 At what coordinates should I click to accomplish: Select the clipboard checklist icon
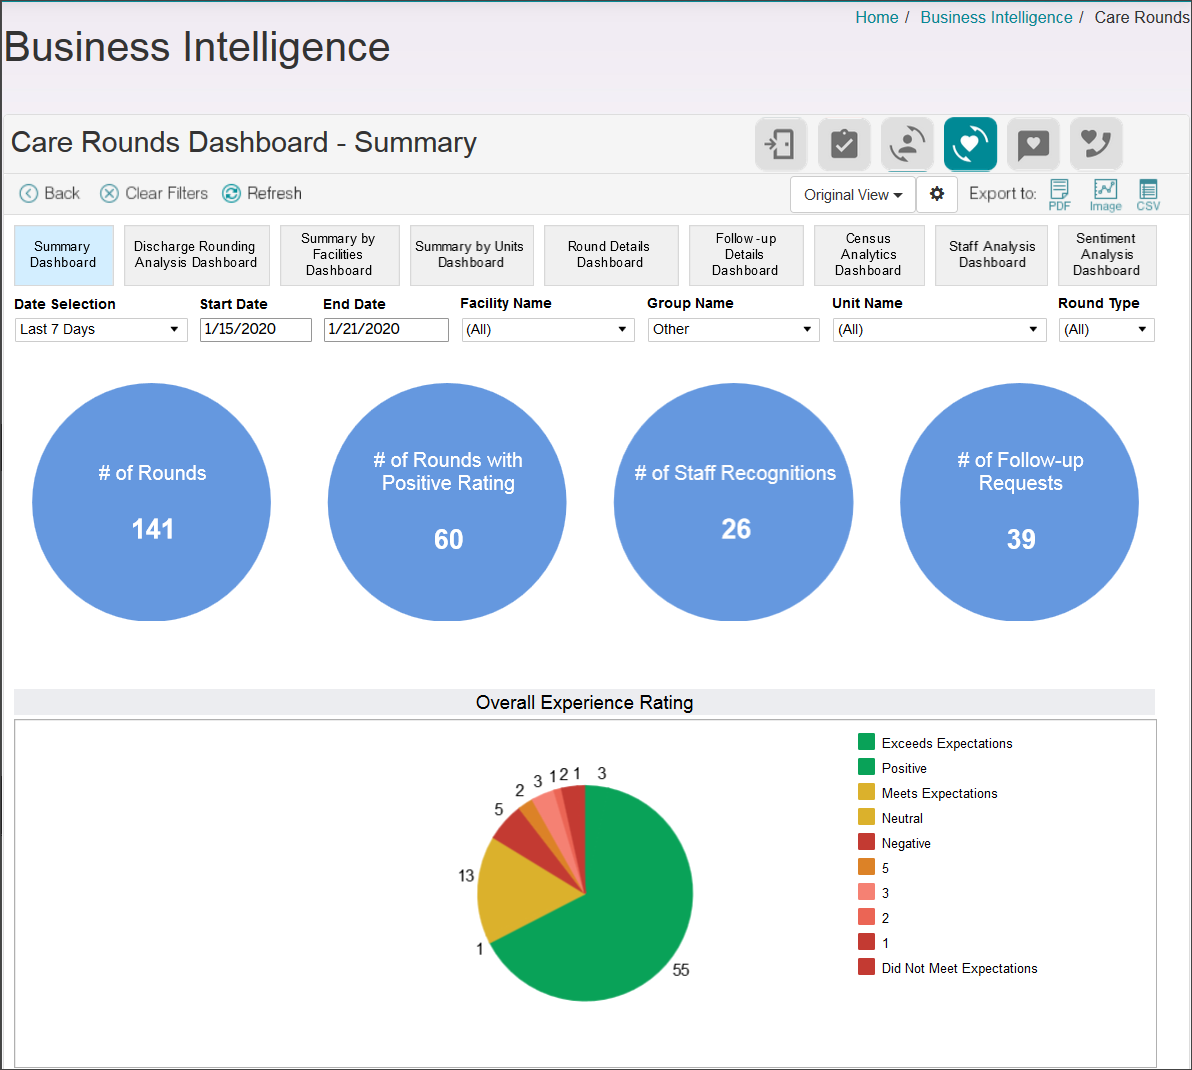844,144
